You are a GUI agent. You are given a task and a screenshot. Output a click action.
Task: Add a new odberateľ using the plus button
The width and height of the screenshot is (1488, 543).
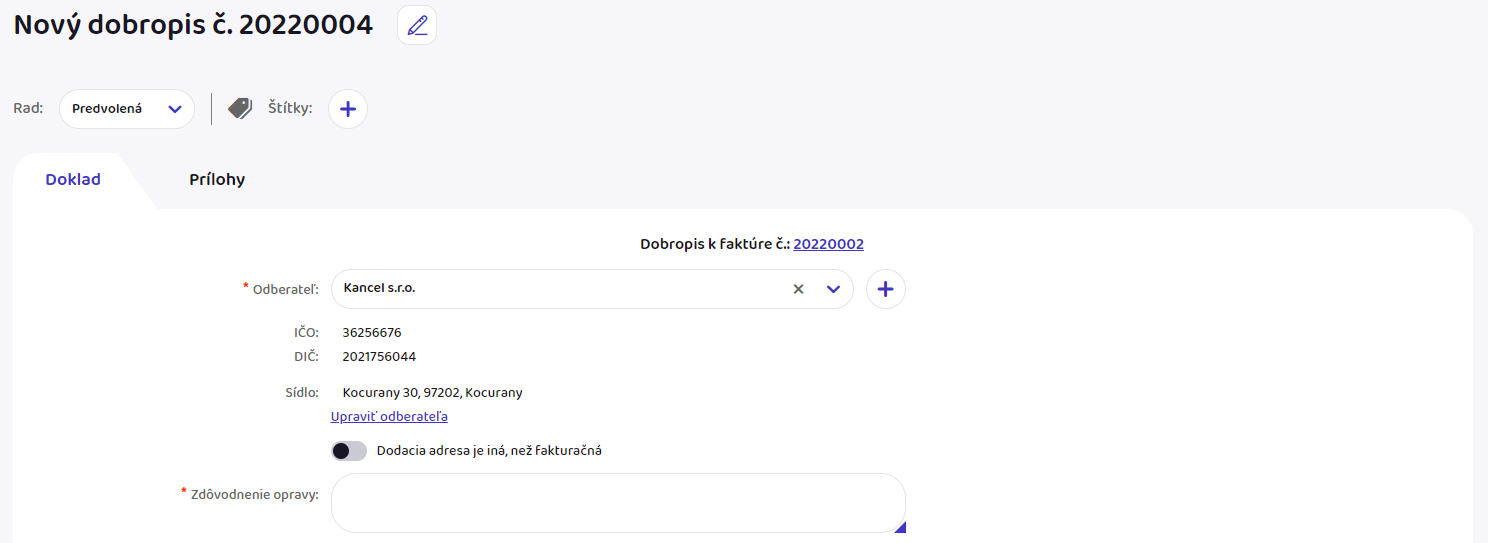tap(885, 289)
